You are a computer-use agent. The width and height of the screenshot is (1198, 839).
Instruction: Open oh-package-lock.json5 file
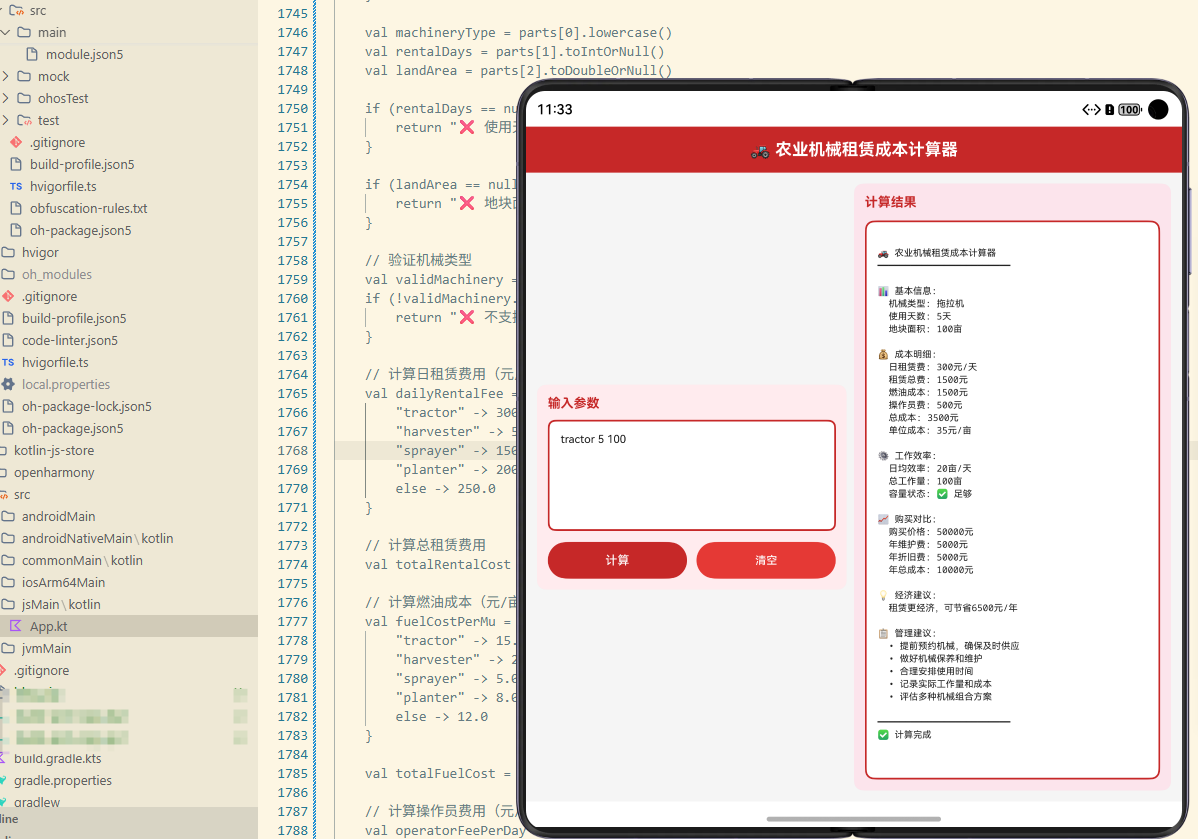[86, 407]
